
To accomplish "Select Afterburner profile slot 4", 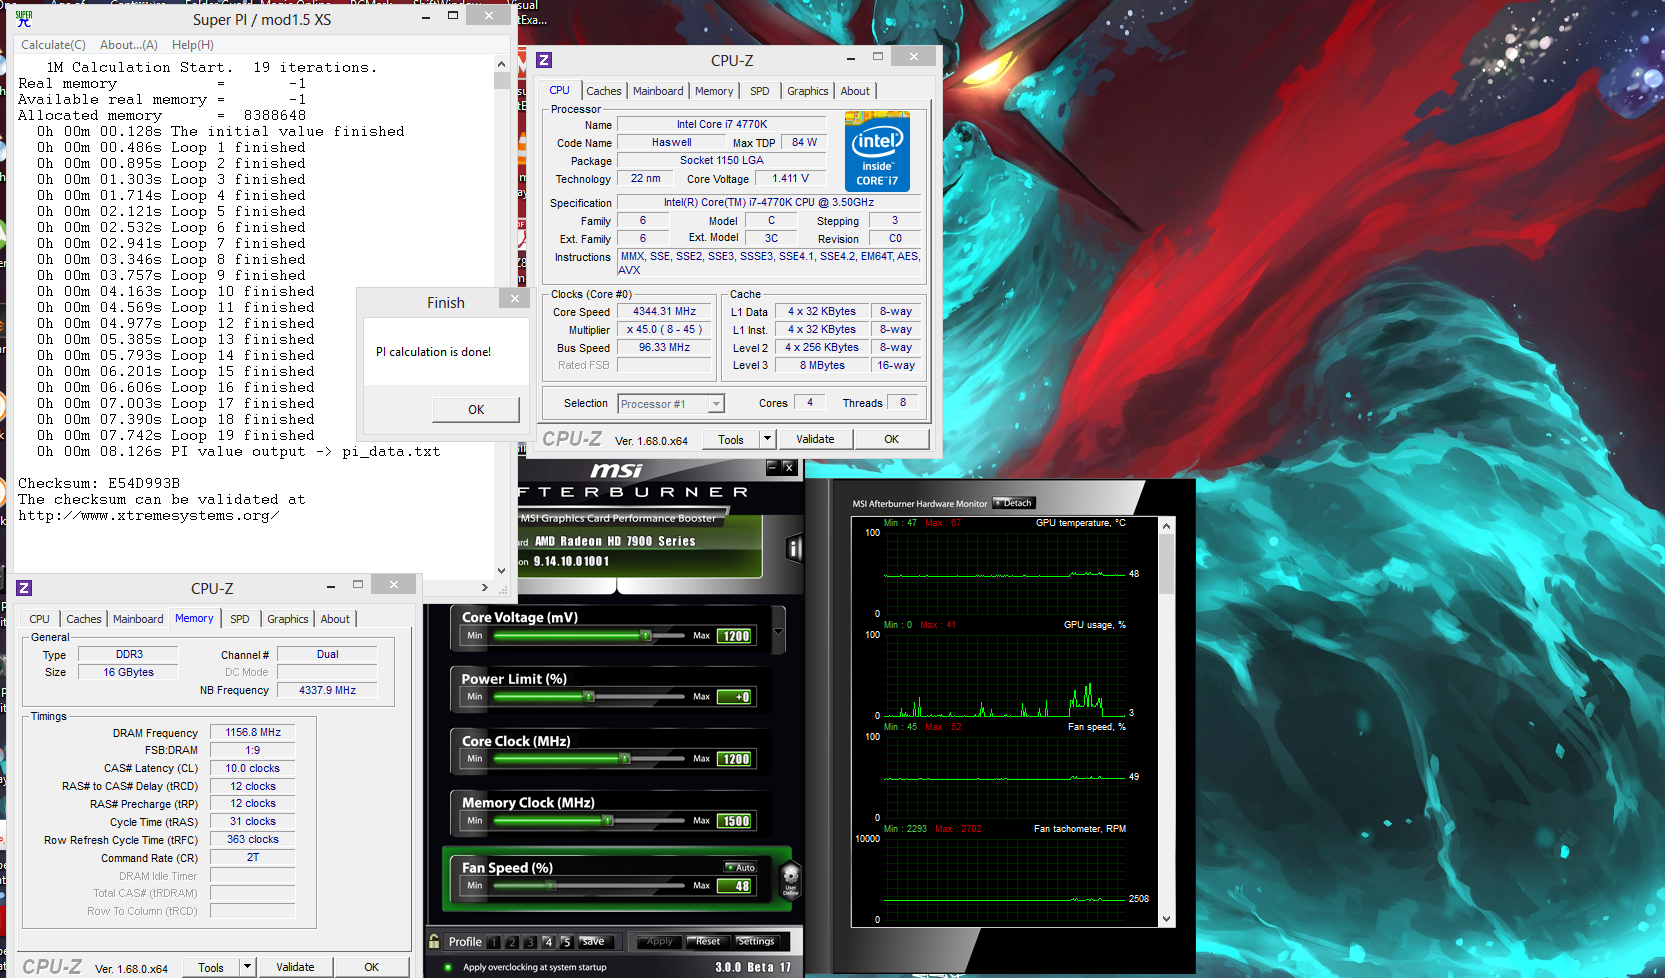I will [548, 942].
